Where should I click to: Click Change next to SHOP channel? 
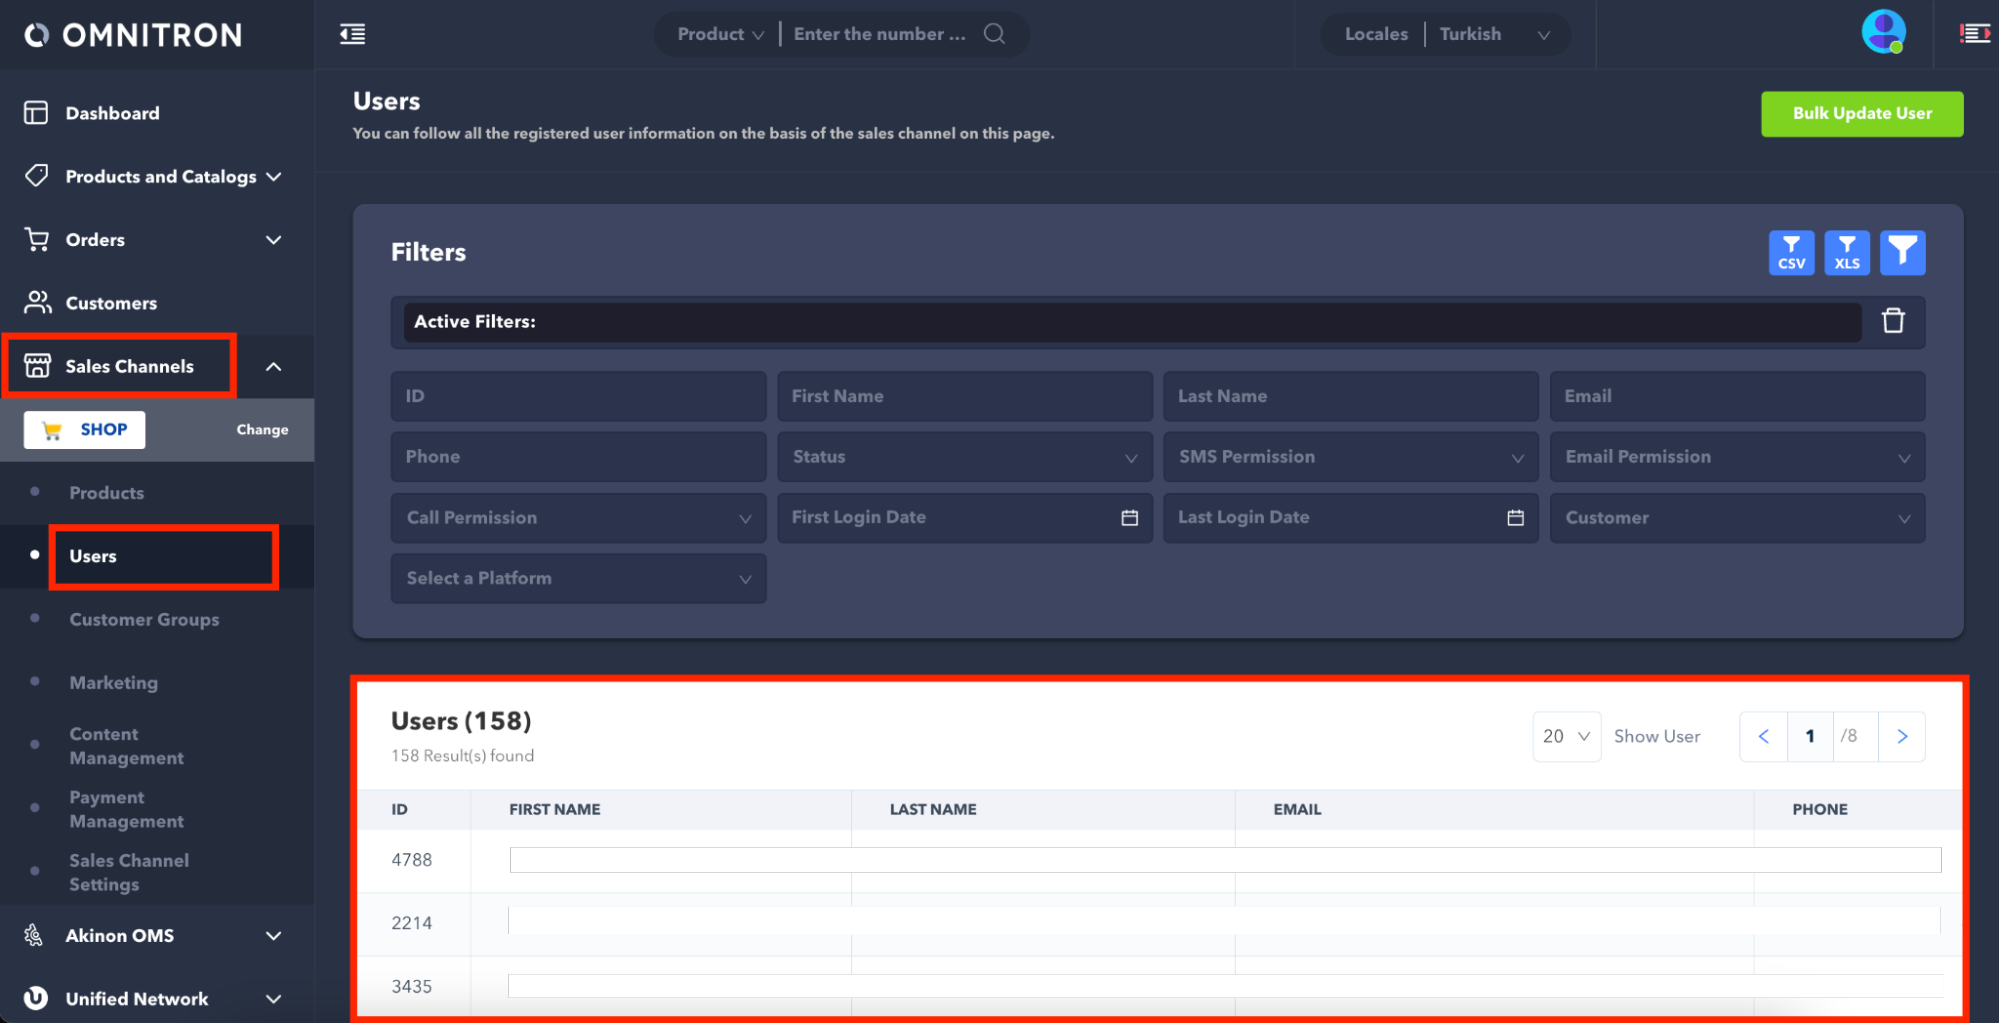(262, 430)
